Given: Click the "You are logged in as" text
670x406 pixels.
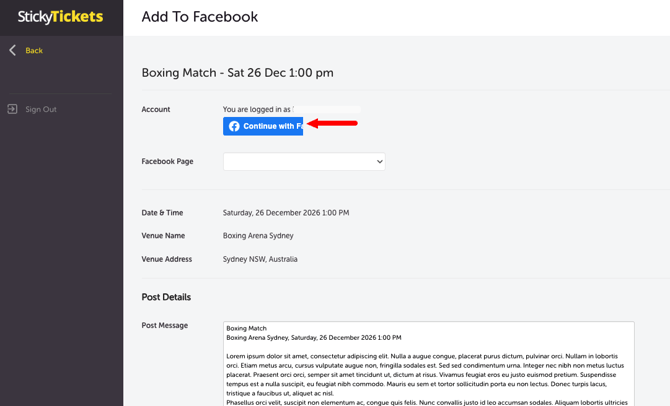Looking at the screenshot, I should click(257, 109).
